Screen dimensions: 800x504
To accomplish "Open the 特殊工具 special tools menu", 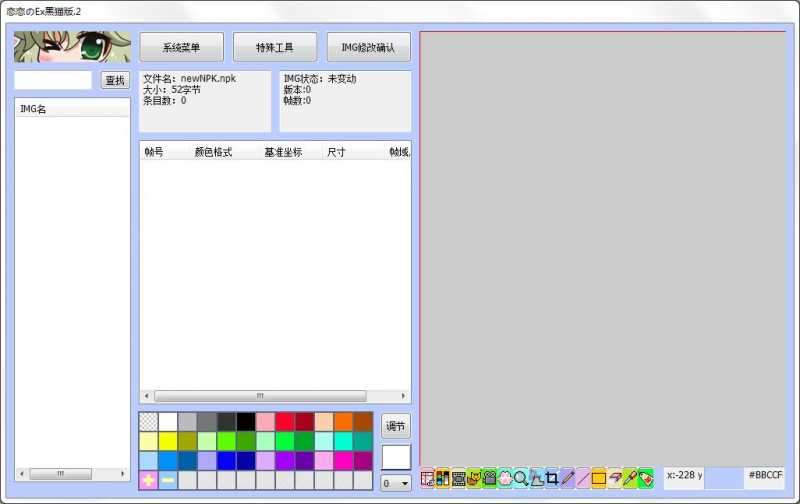I will pyautogui.click(x=275, y=47).
